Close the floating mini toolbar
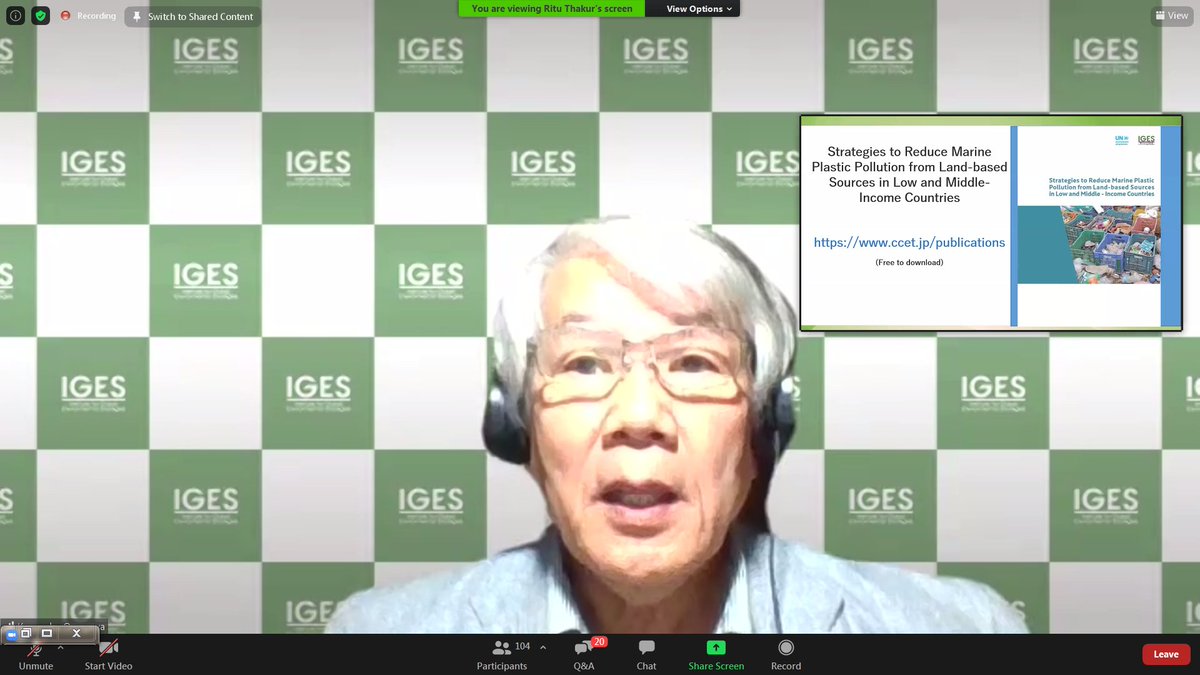The width and height of the screenshot is (1200, 675). click(76, 634)
